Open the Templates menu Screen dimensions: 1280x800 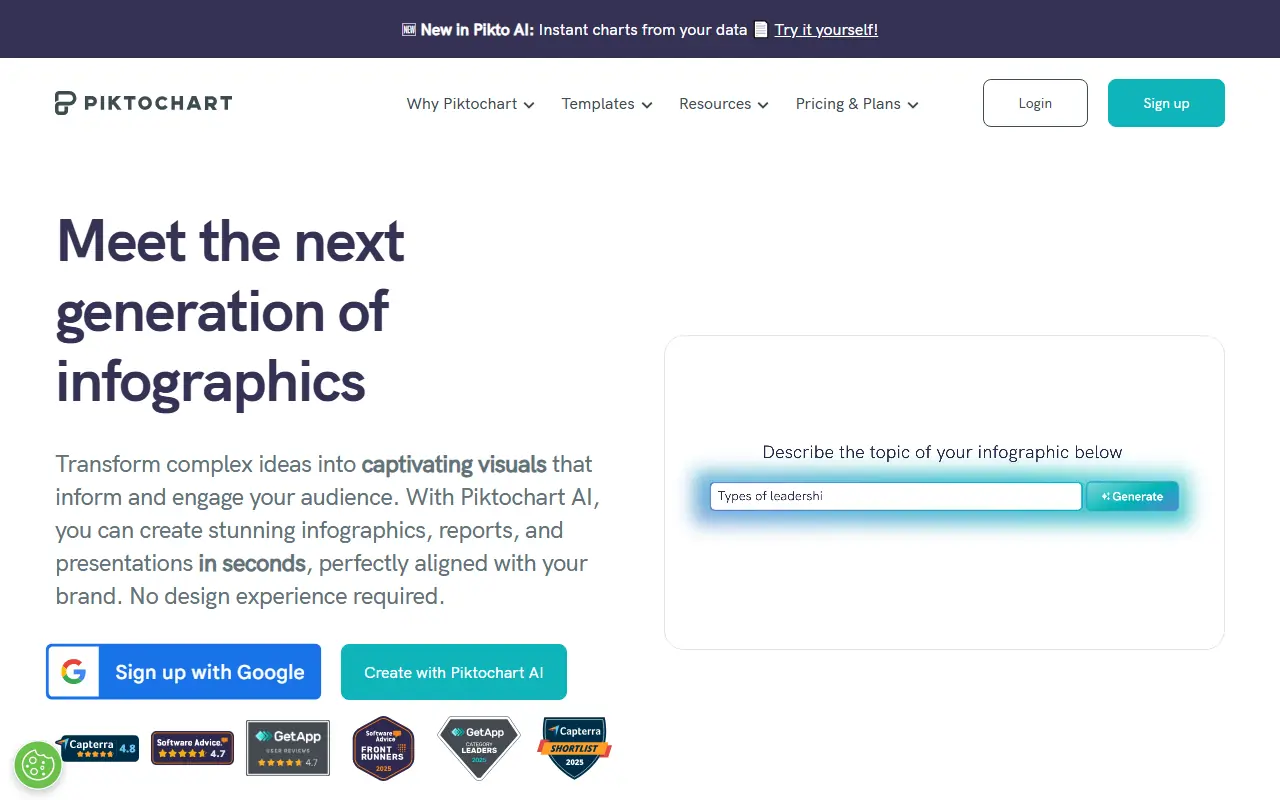pyautogui.click(x=606, y=104)
